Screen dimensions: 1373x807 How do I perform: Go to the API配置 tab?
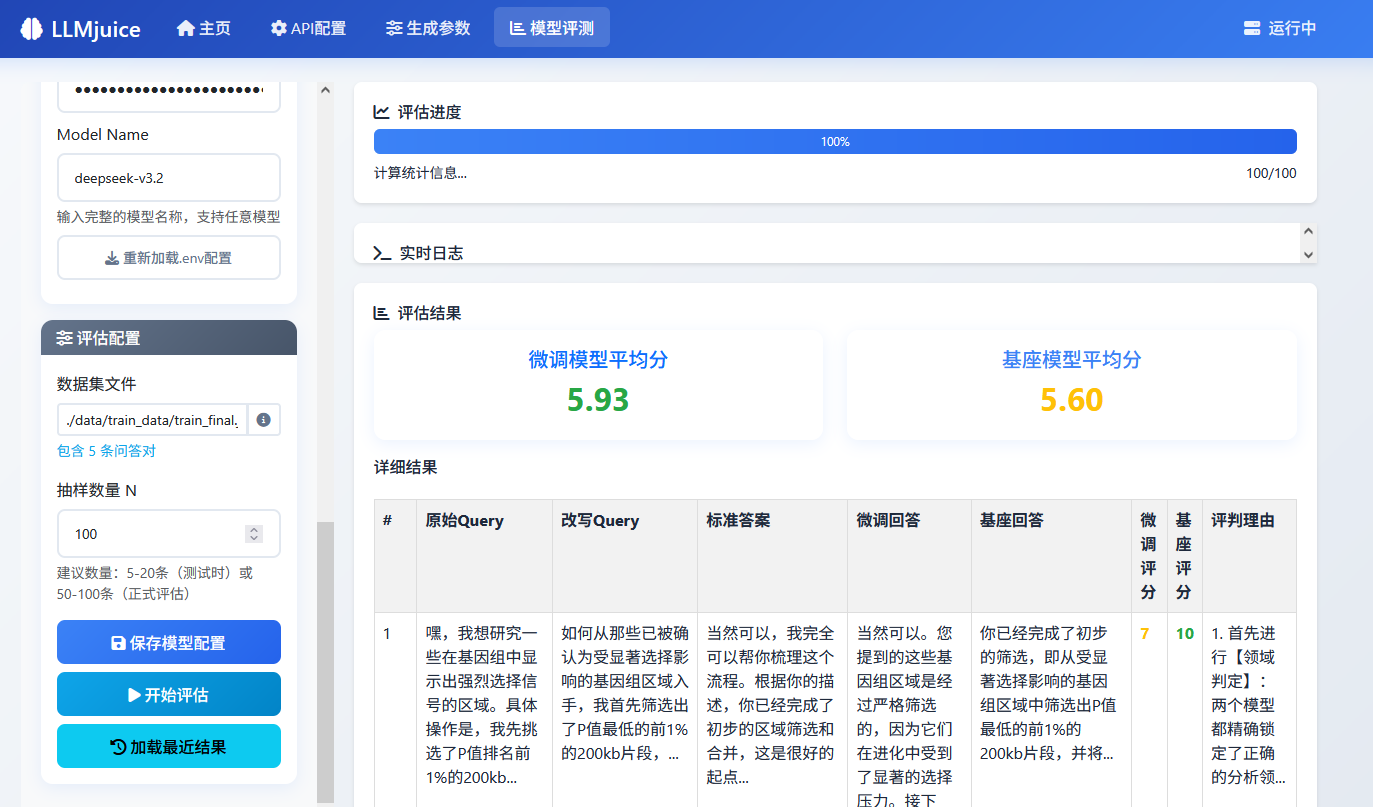308,28
